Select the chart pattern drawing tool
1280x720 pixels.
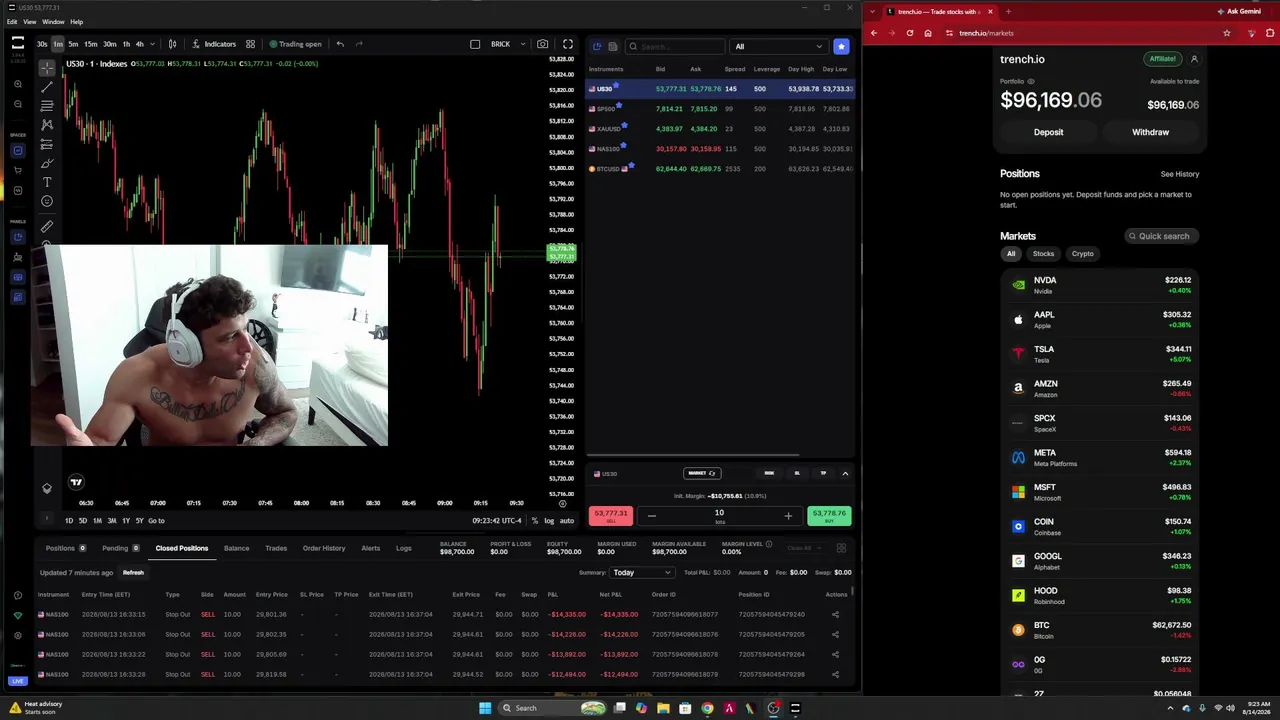pos(47,125)
